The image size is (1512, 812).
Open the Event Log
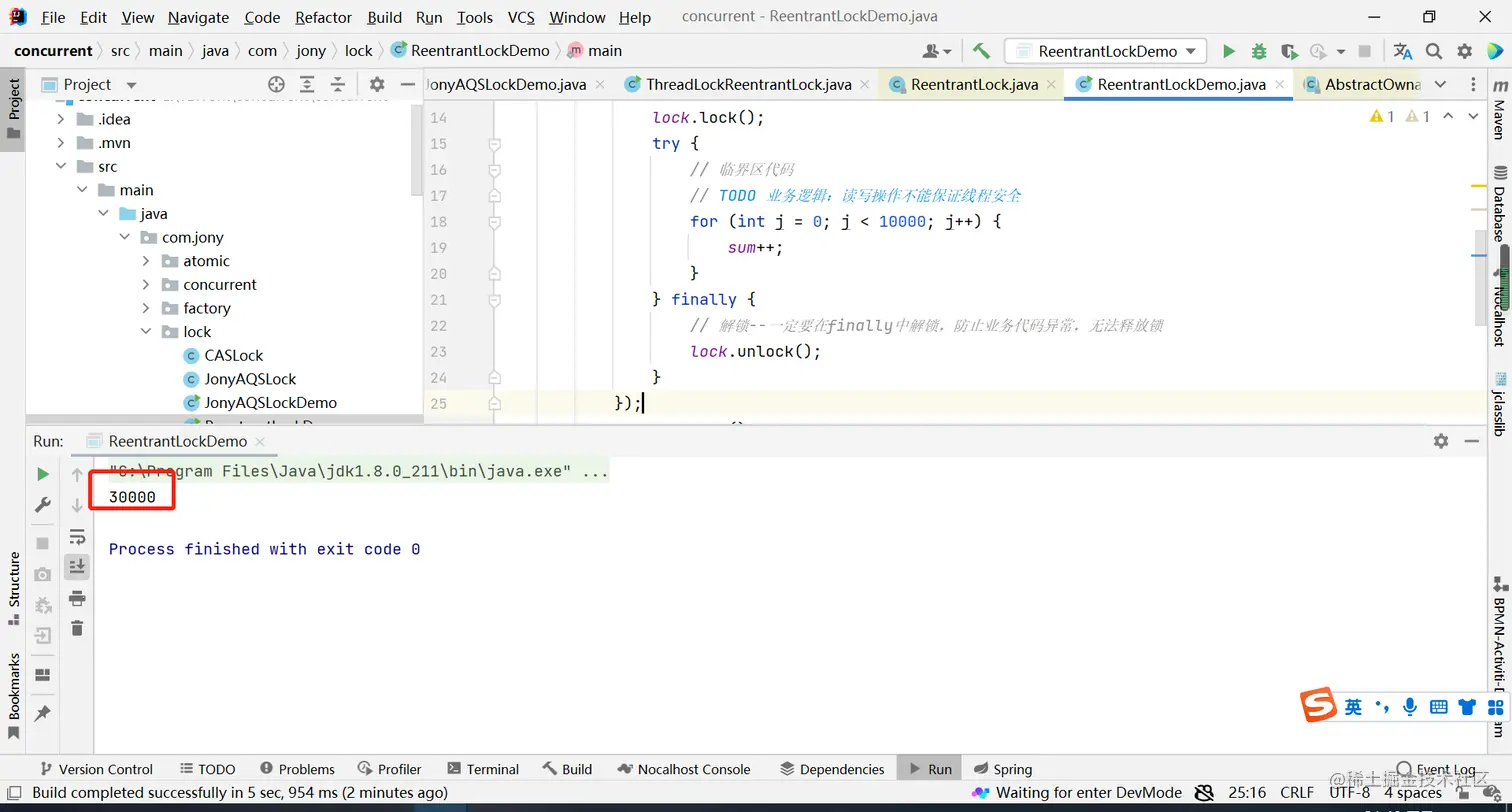(1436, 769)
